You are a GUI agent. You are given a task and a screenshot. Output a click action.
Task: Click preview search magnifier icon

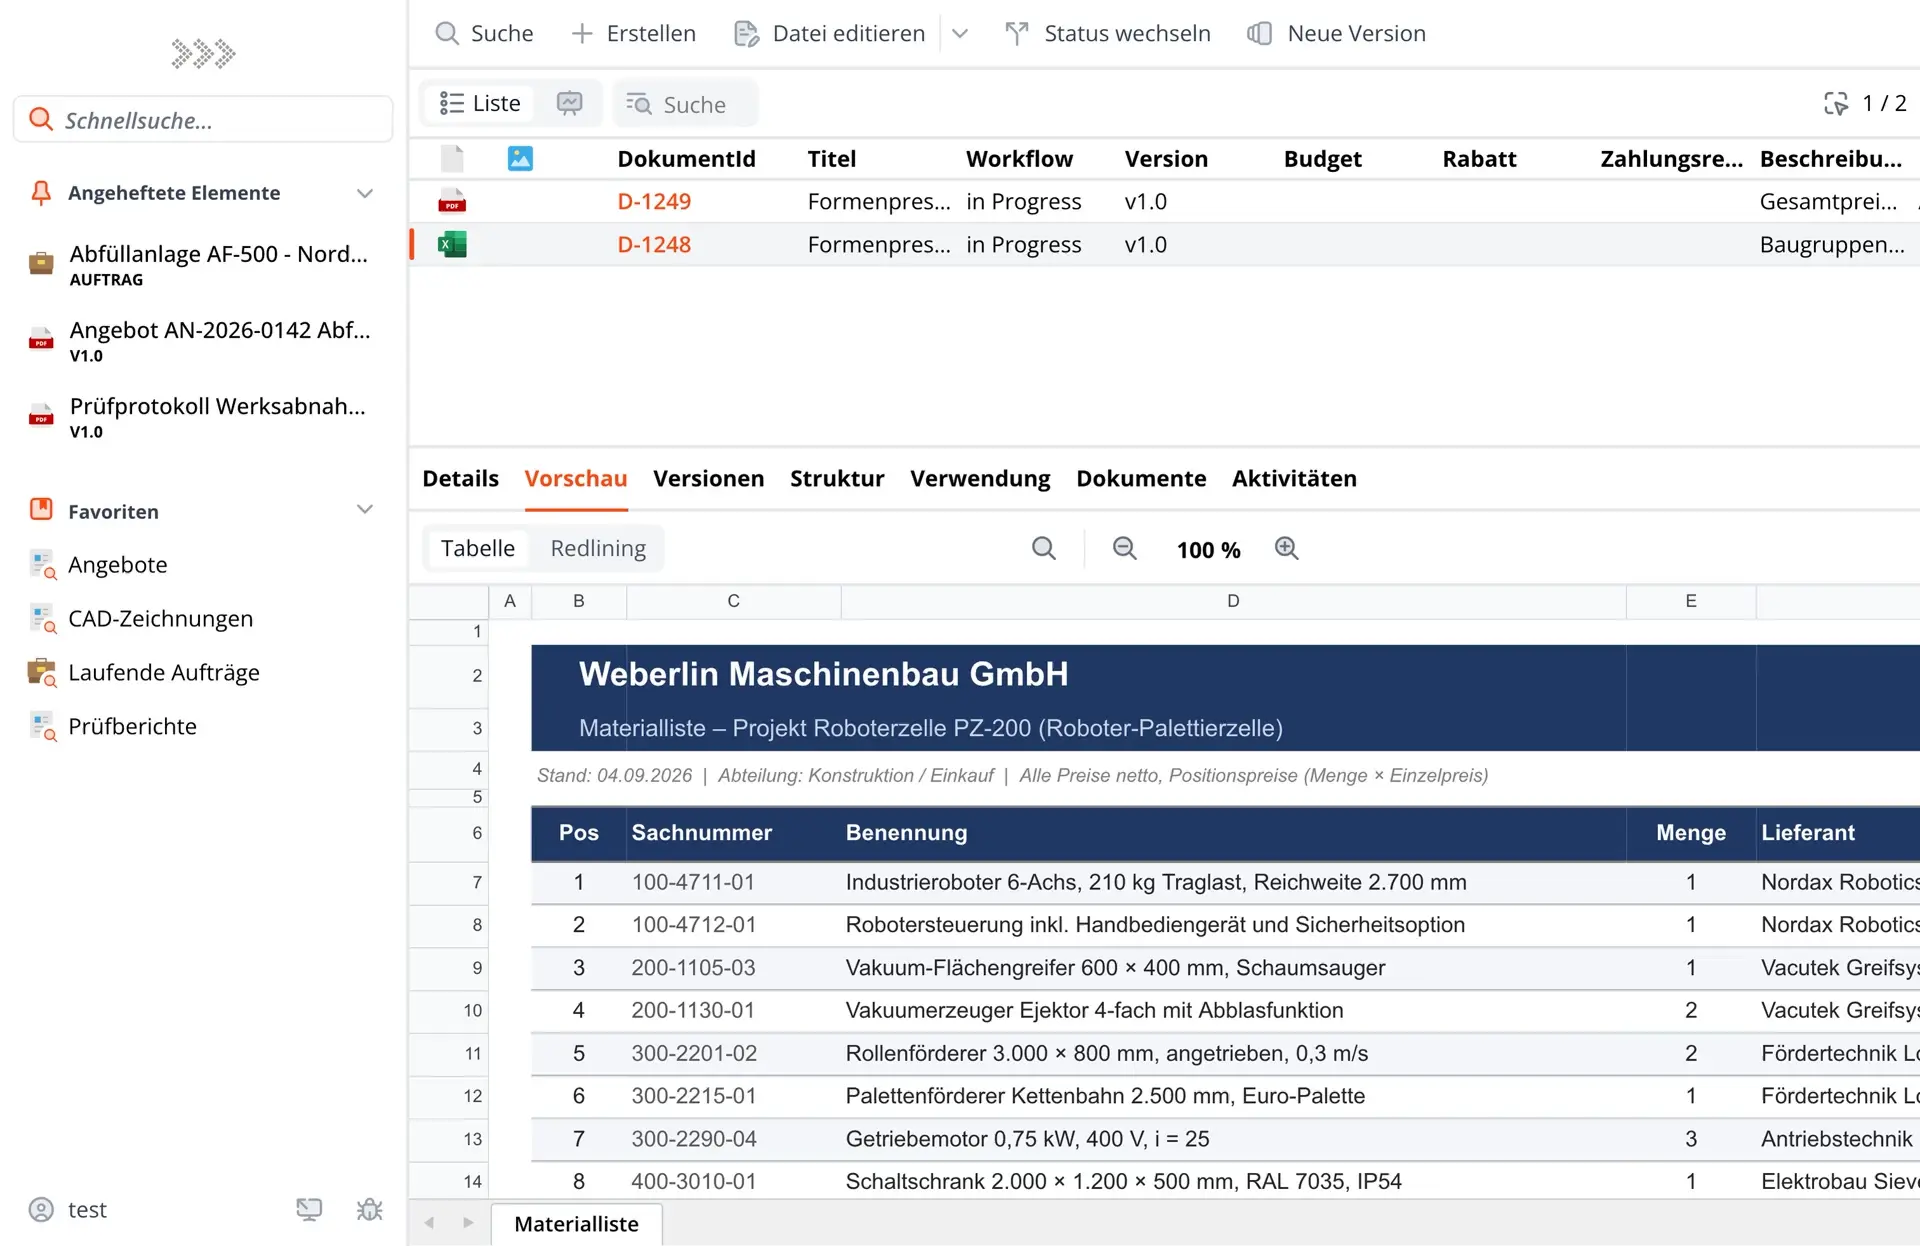coord(1044,548)
